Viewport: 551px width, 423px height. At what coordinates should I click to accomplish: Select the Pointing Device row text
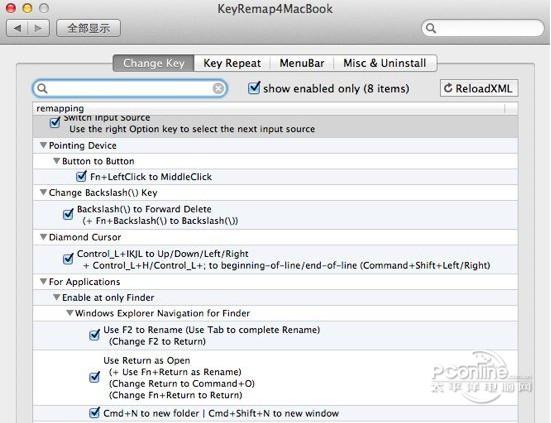click(x=83, y=145)
